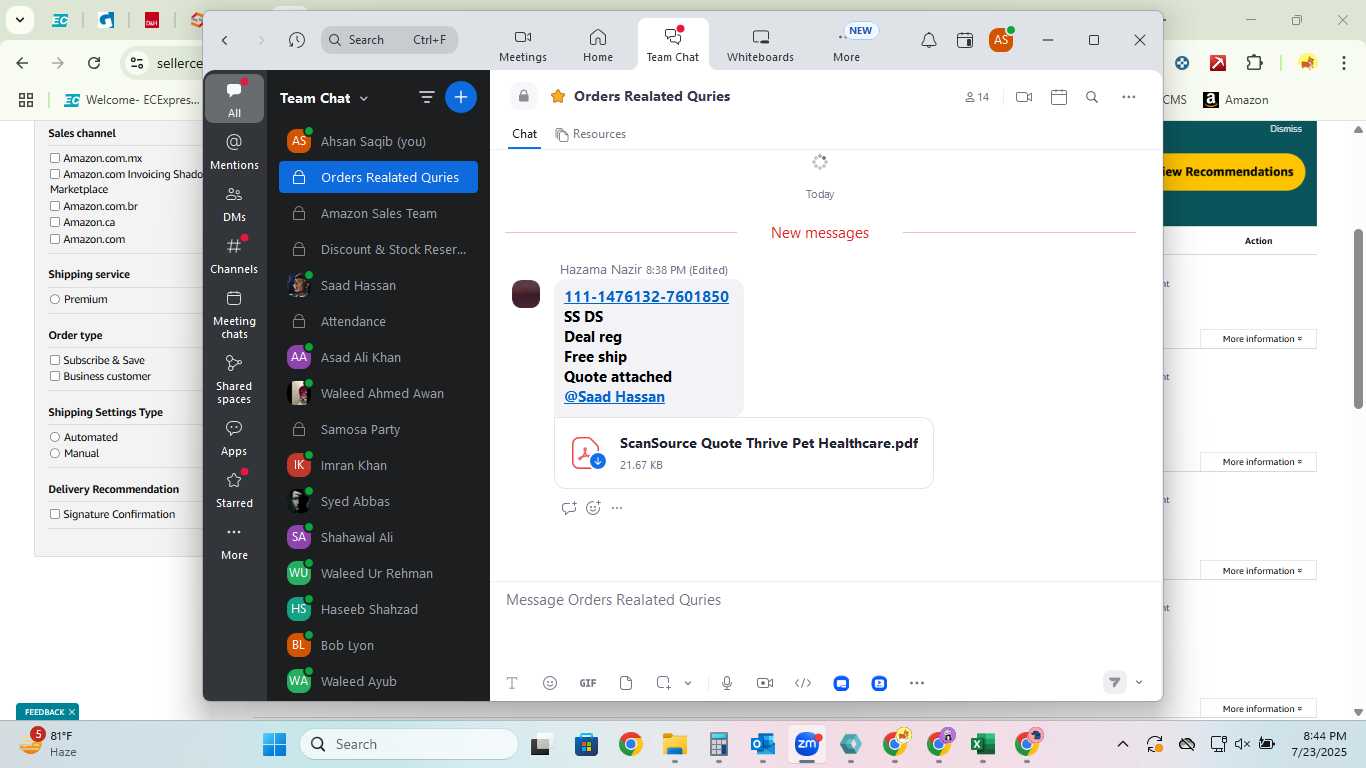Open the text formatting tool in composer

512,683
